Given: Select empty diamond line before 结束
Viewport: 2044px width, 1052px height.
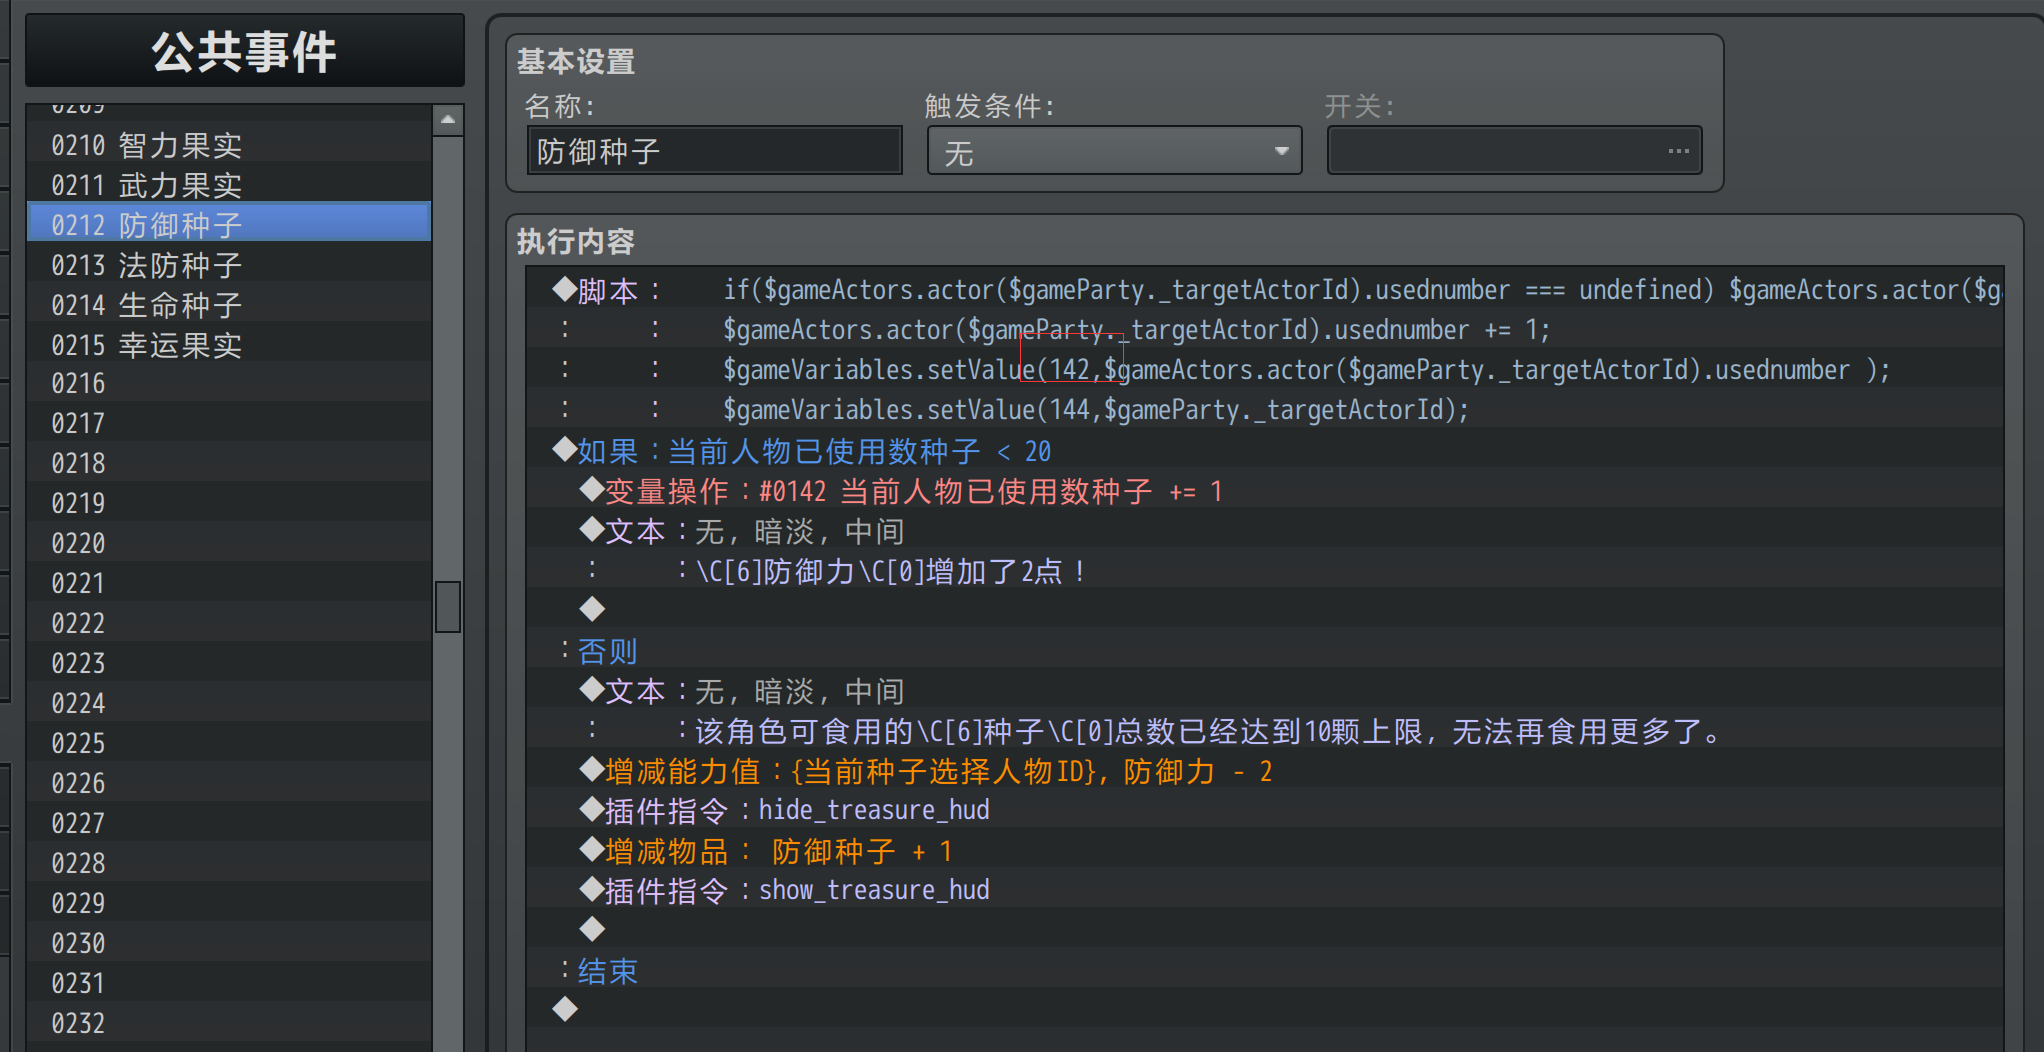Looking at the screenshot, I should tap(1265, 929).
